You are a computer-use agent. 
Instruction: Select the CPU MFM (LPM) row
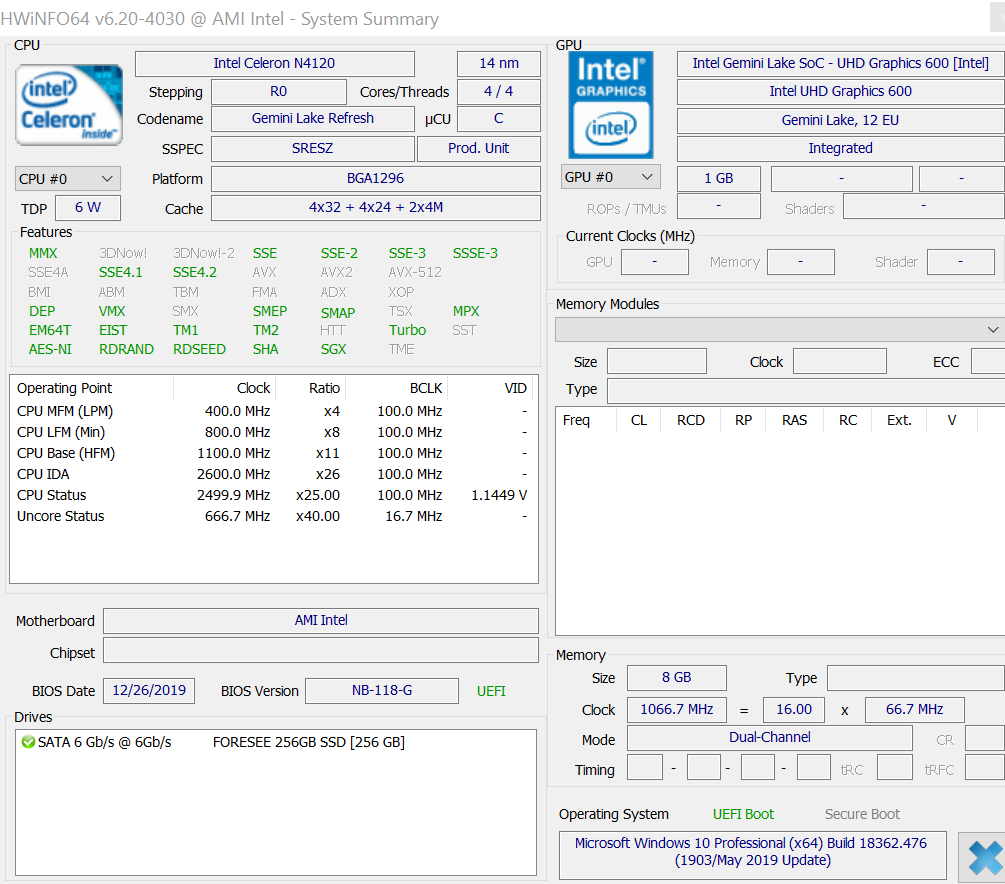[x=274, y=411]
